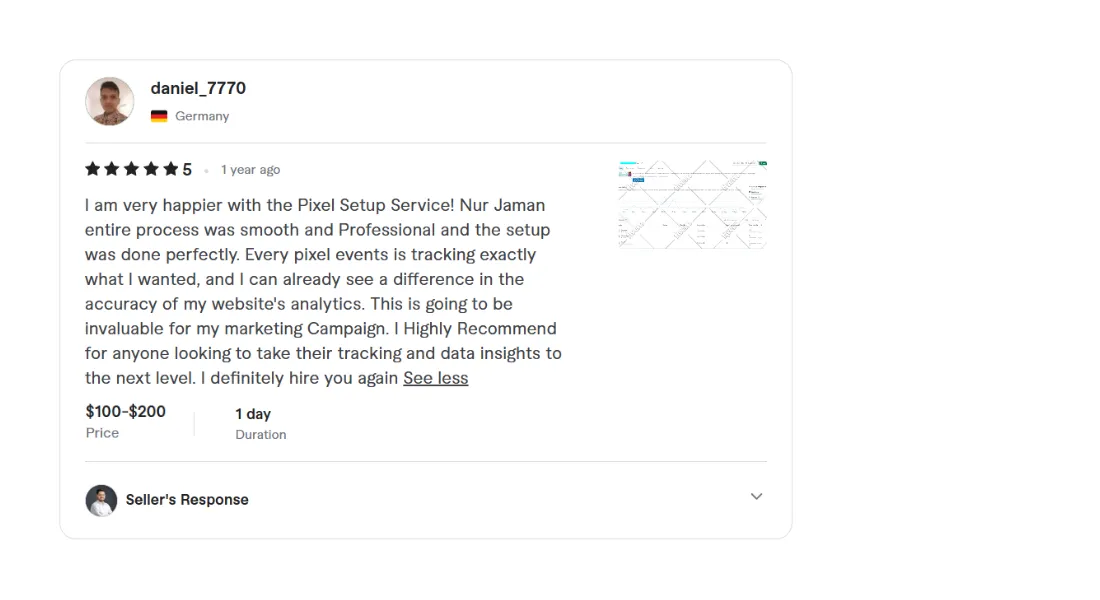Click the Duration label
The image size is (1100, 600).
tap(261, 435)
